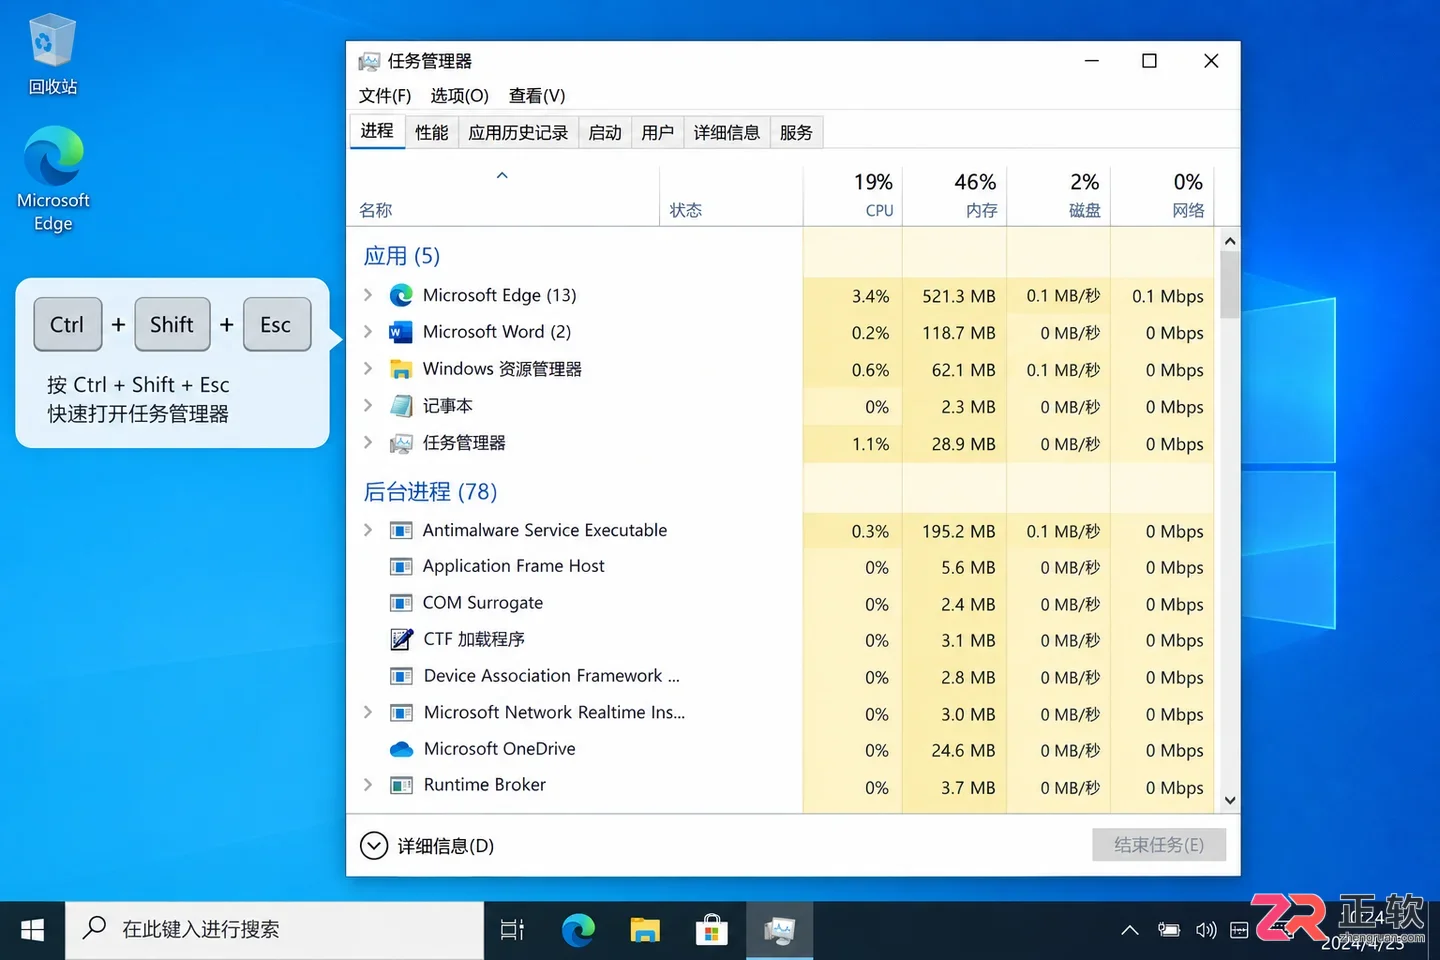Expand the 记事本 process row
The image size is (1440, 960).
coord(368,406)
